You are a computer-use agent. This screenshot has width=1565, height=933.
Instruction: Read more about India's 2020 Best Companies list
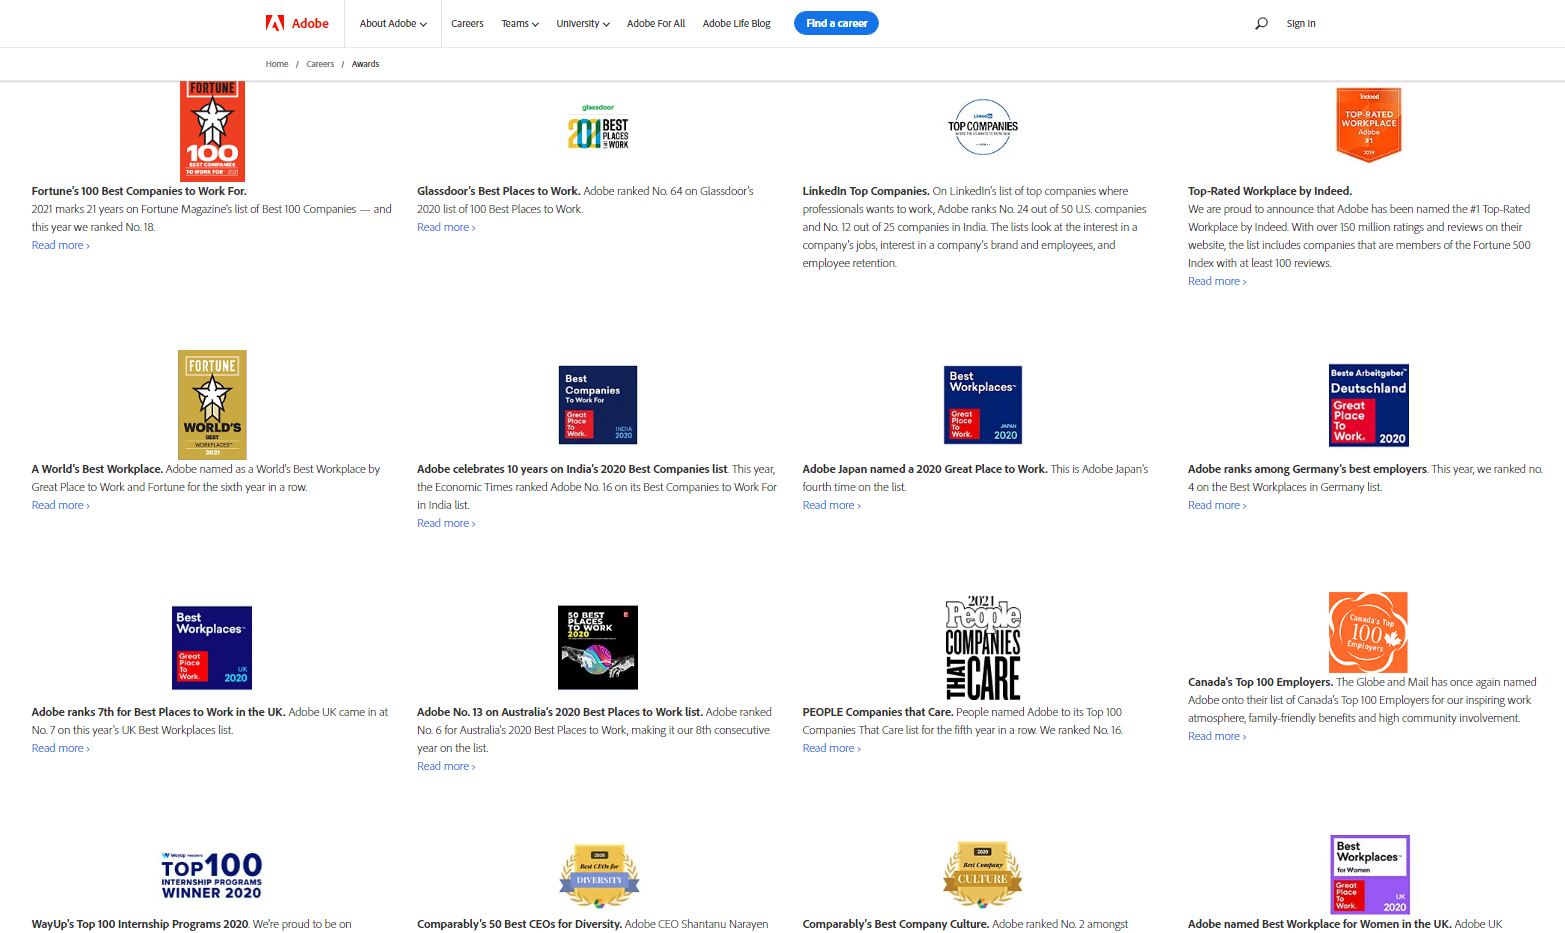446,523
